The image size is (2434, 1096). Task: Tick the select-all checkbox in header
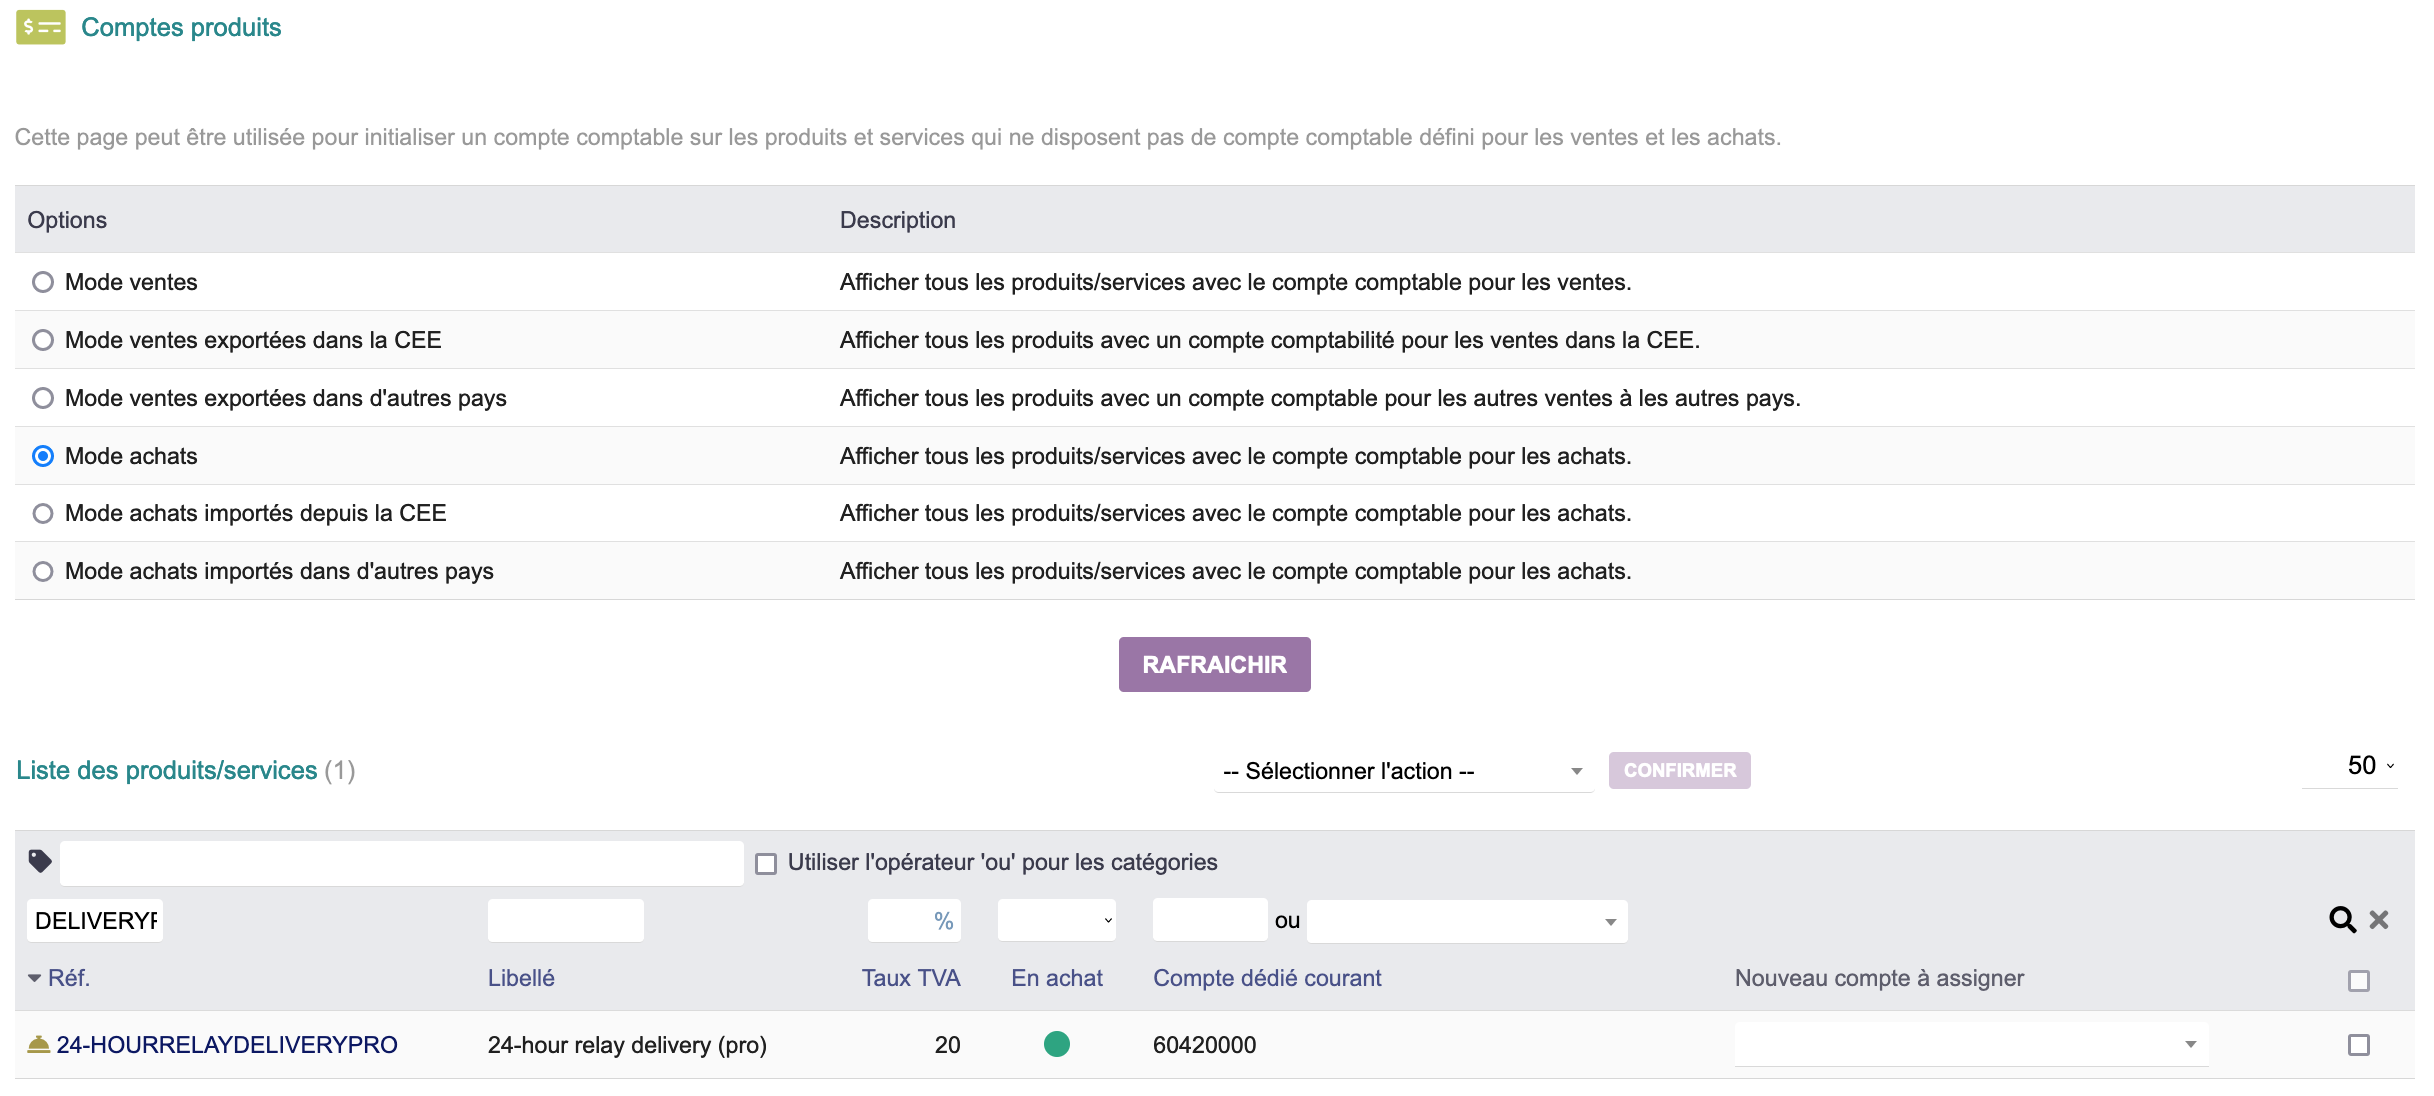click(2361, 979)
